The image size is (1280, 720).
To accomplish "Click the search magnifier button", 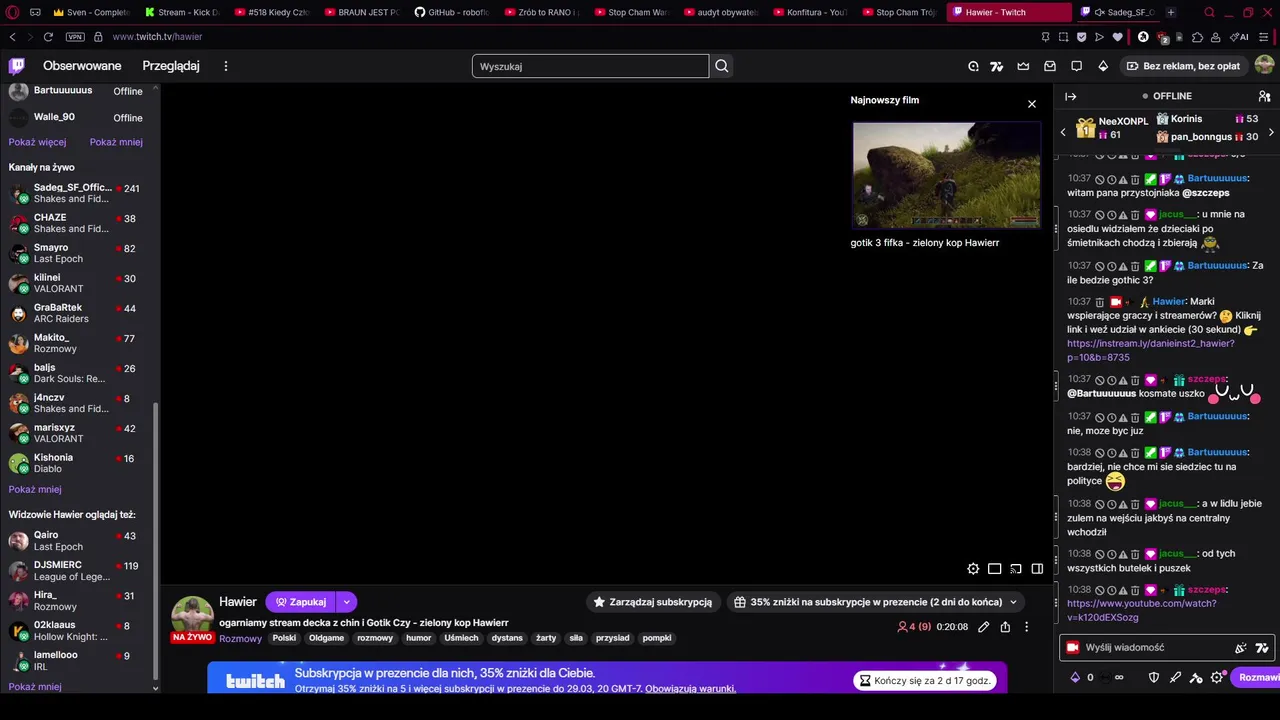I will click(722, 66).
